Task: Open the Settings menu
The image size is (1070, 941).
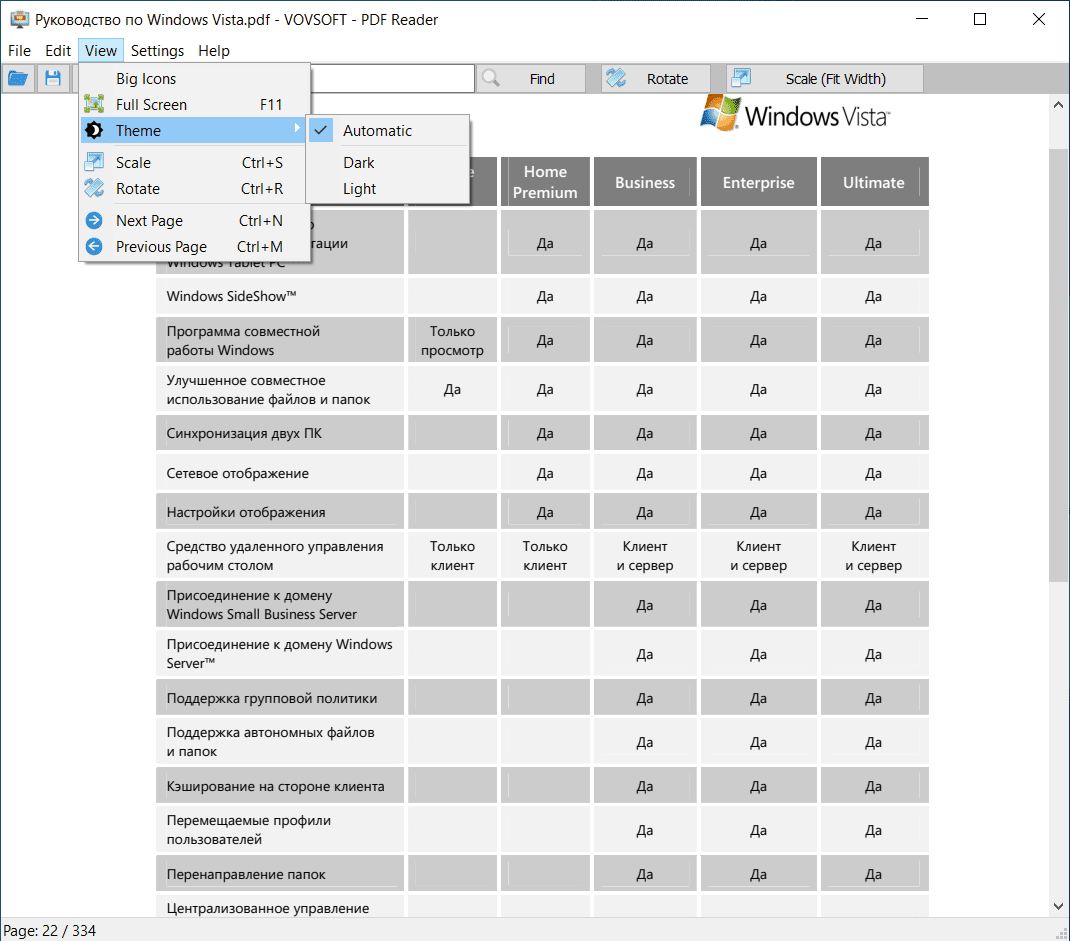Action: 157,50
